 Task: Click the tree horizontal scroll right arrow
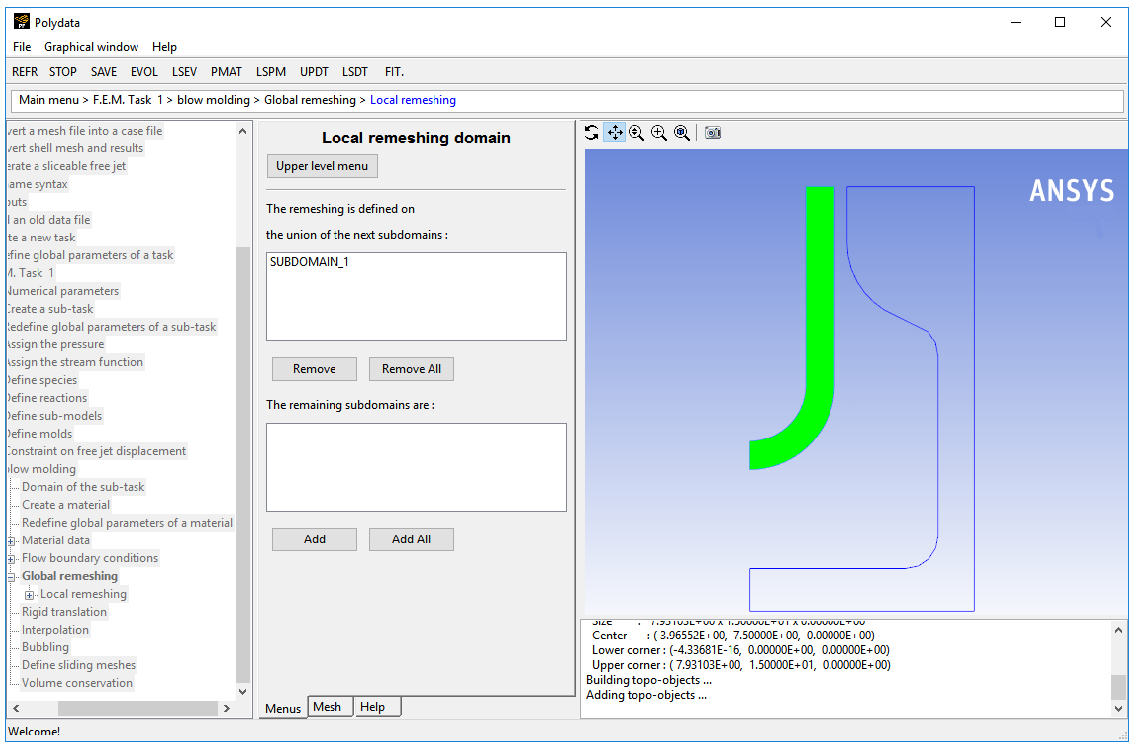pyautogui.click(x=227, y=709)
